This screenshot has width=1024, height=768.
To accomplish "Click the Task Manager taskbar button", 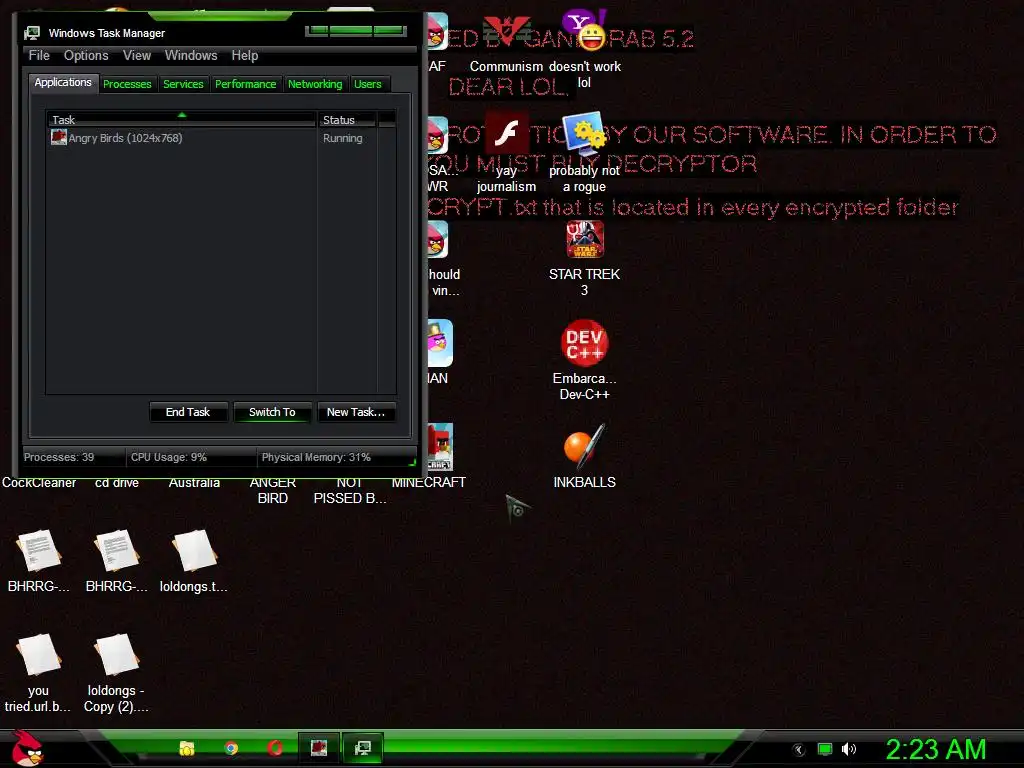I will point(362,748).
